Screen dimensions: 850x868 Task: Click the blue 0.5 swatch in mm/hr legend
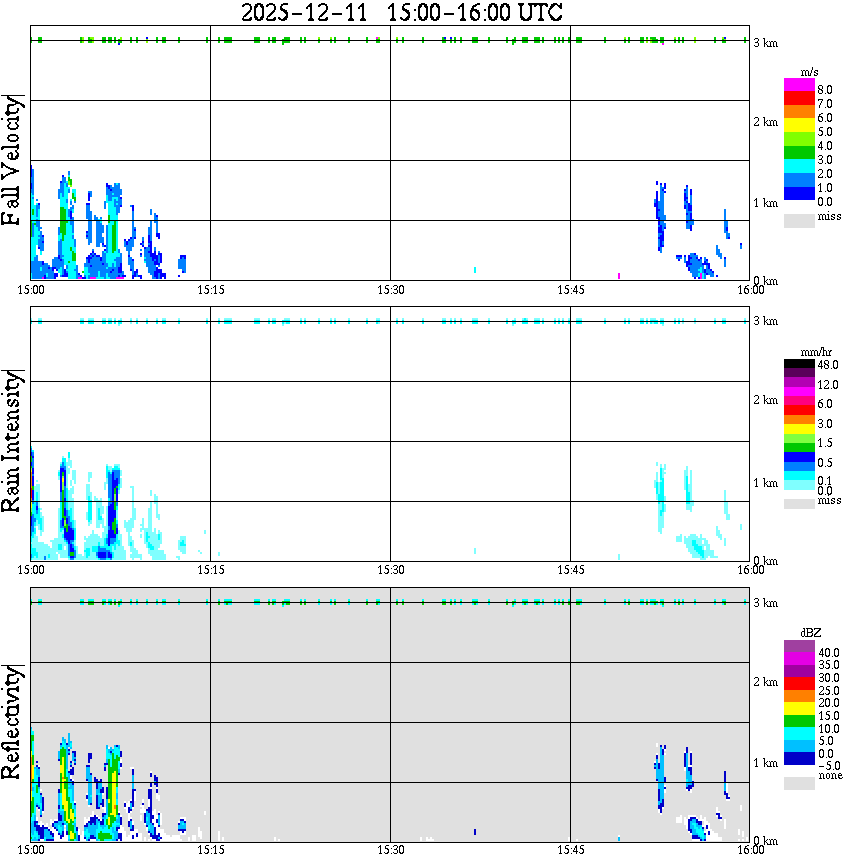point(799,457)
